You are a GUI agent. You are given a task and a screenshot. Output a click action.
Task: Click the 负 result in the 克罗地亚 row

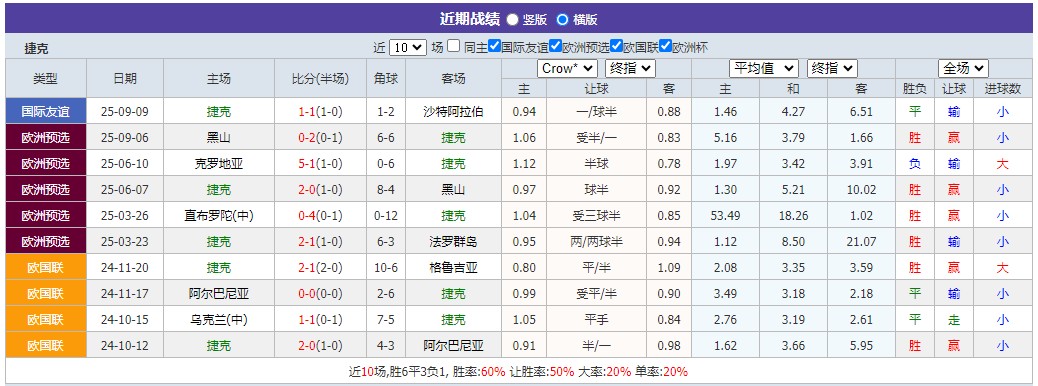click(x=915, y=164)
